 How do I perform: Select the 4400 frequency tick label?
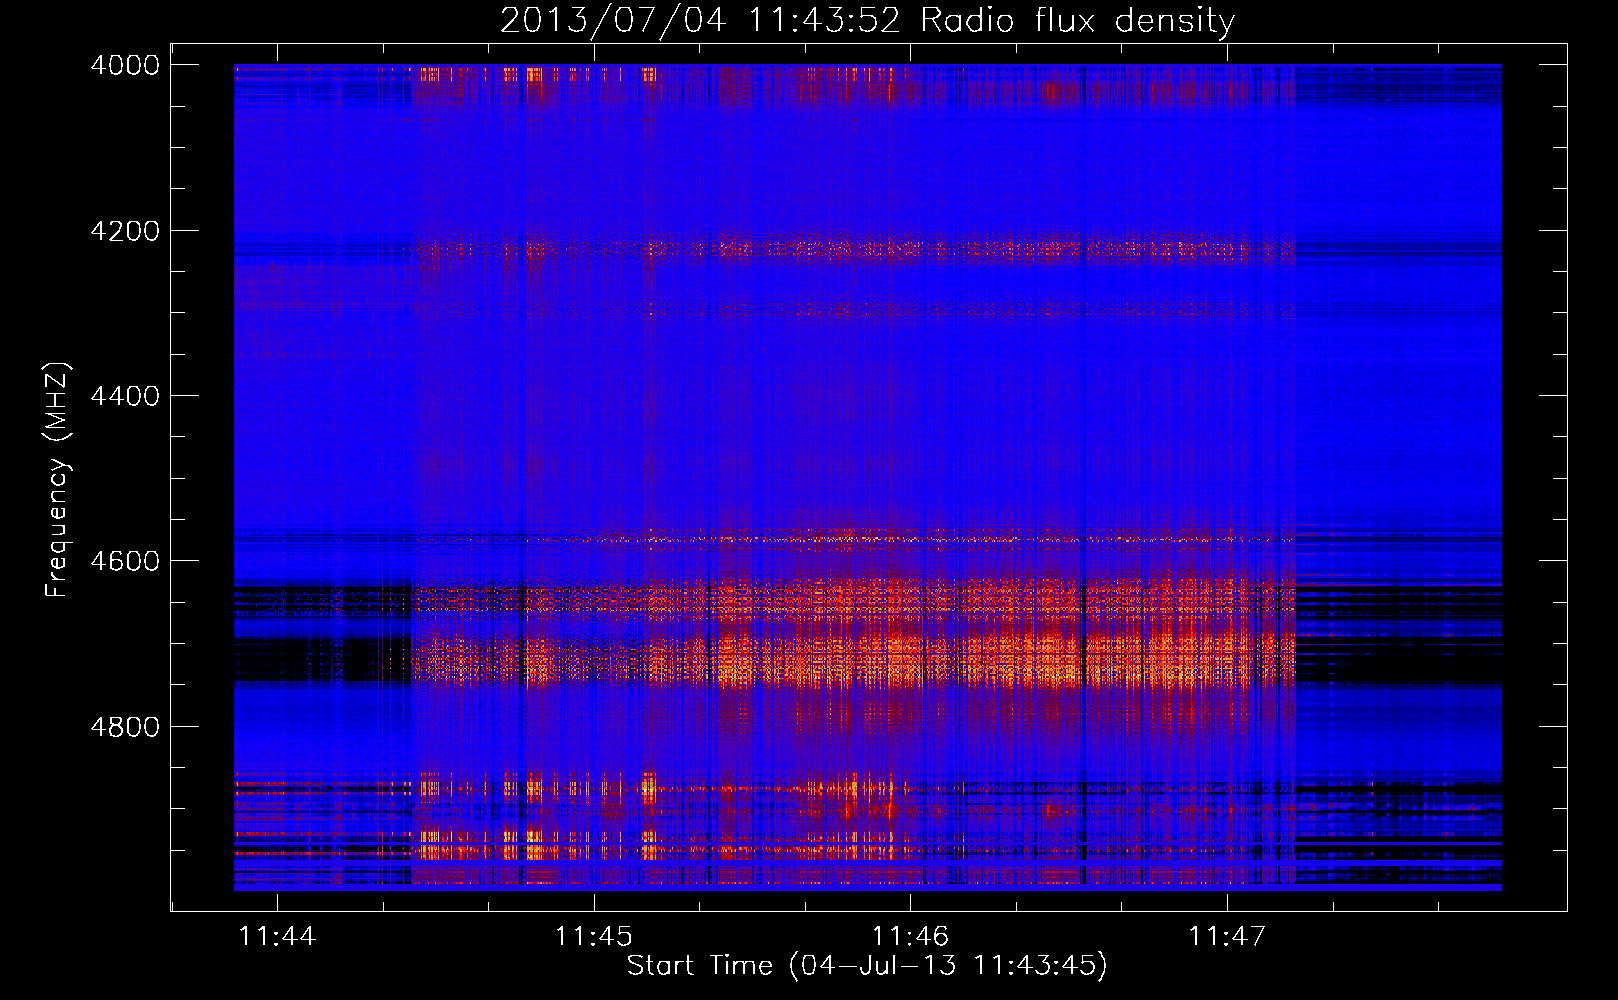point(125,396)
